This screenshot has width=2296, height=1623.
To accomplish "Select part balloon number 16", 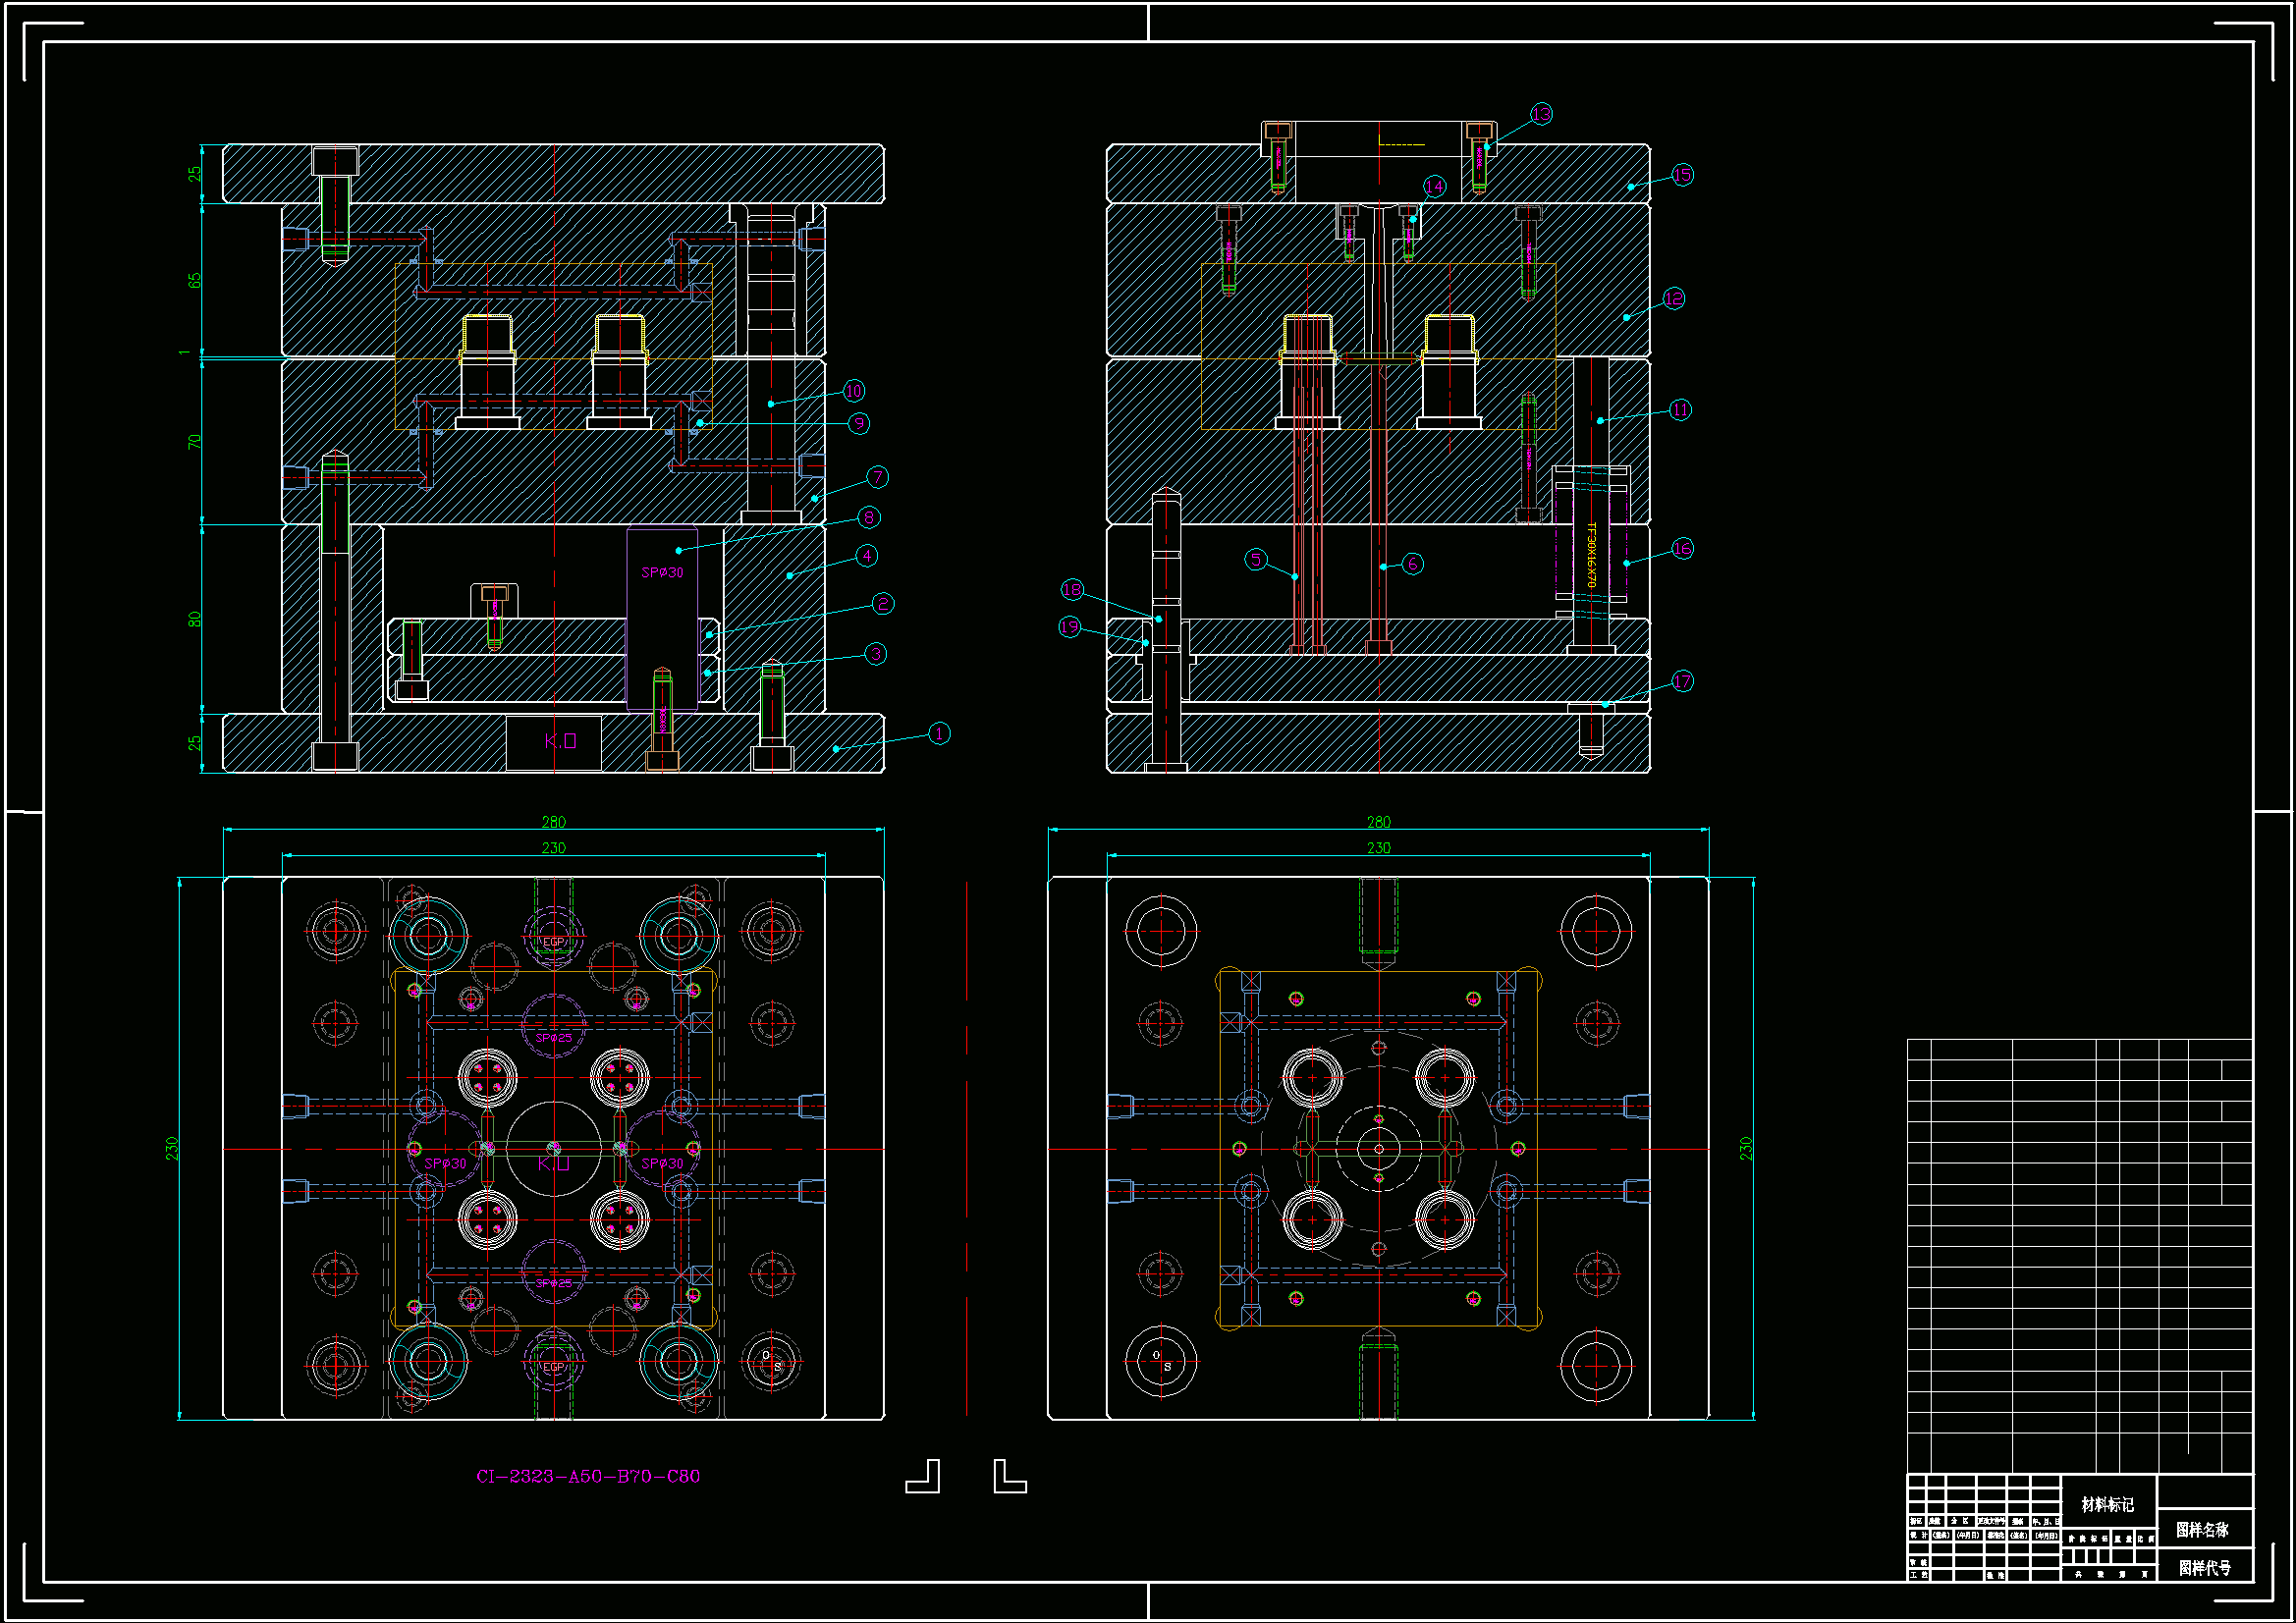I will [1682, 548].
